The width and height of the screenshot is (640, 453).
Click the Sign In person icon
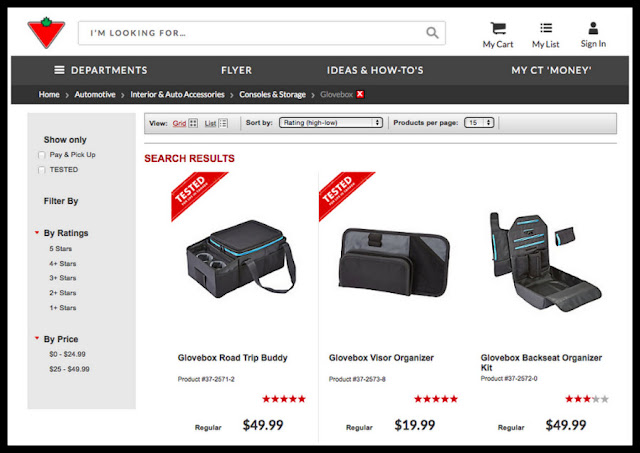[x=593, y=28]
